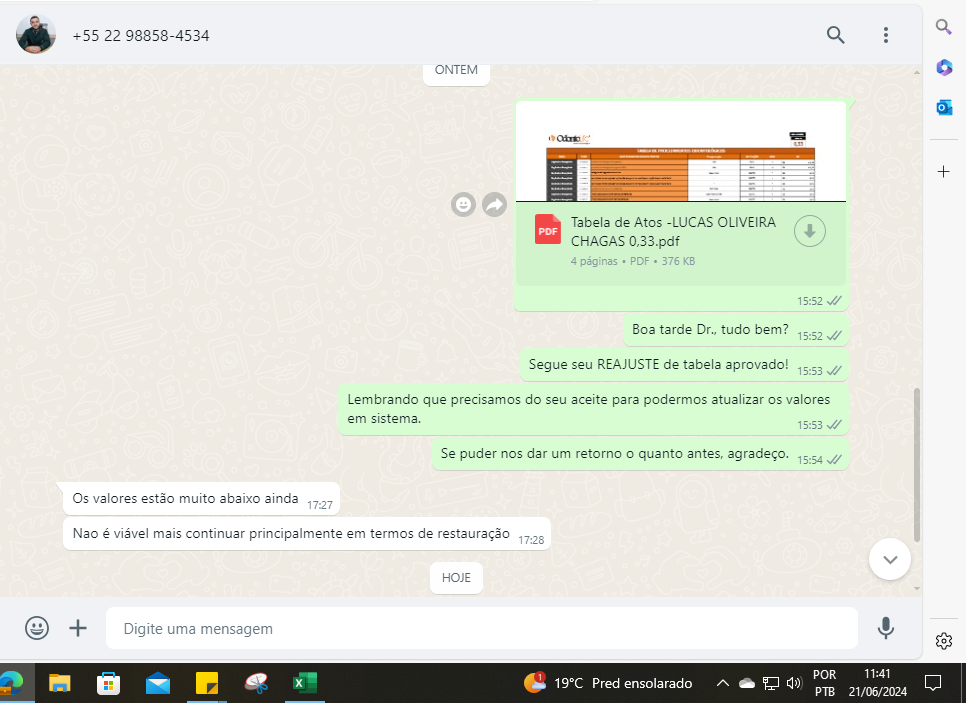Screen dimensions: 966x703
Task: Download the Tabela de Atos PDF
Action: [810, 231]
